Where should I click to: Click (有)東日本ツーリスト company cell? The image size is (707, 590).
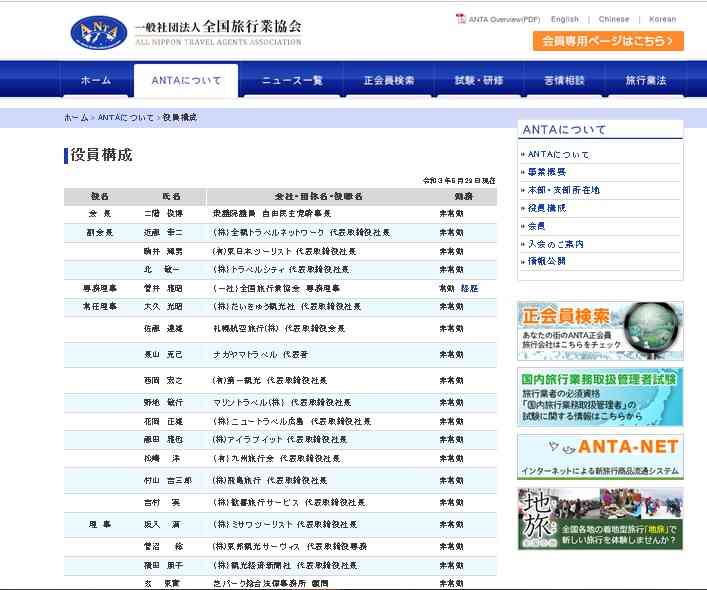pyautogui.click(x=284, y=252)
